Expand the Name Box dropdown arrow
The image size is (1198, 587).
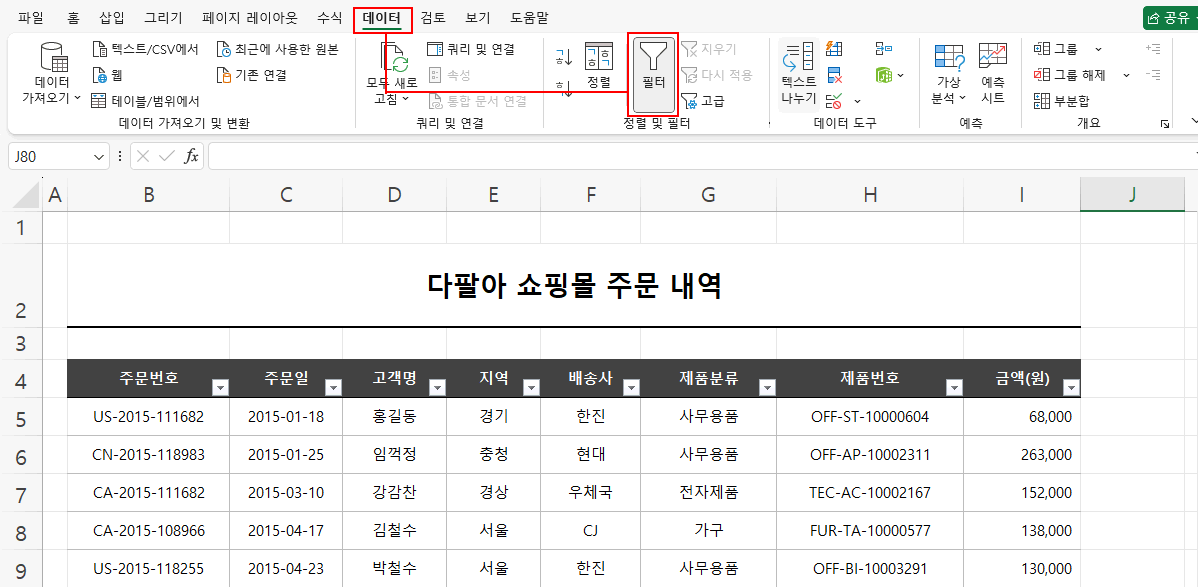(99, 156)
